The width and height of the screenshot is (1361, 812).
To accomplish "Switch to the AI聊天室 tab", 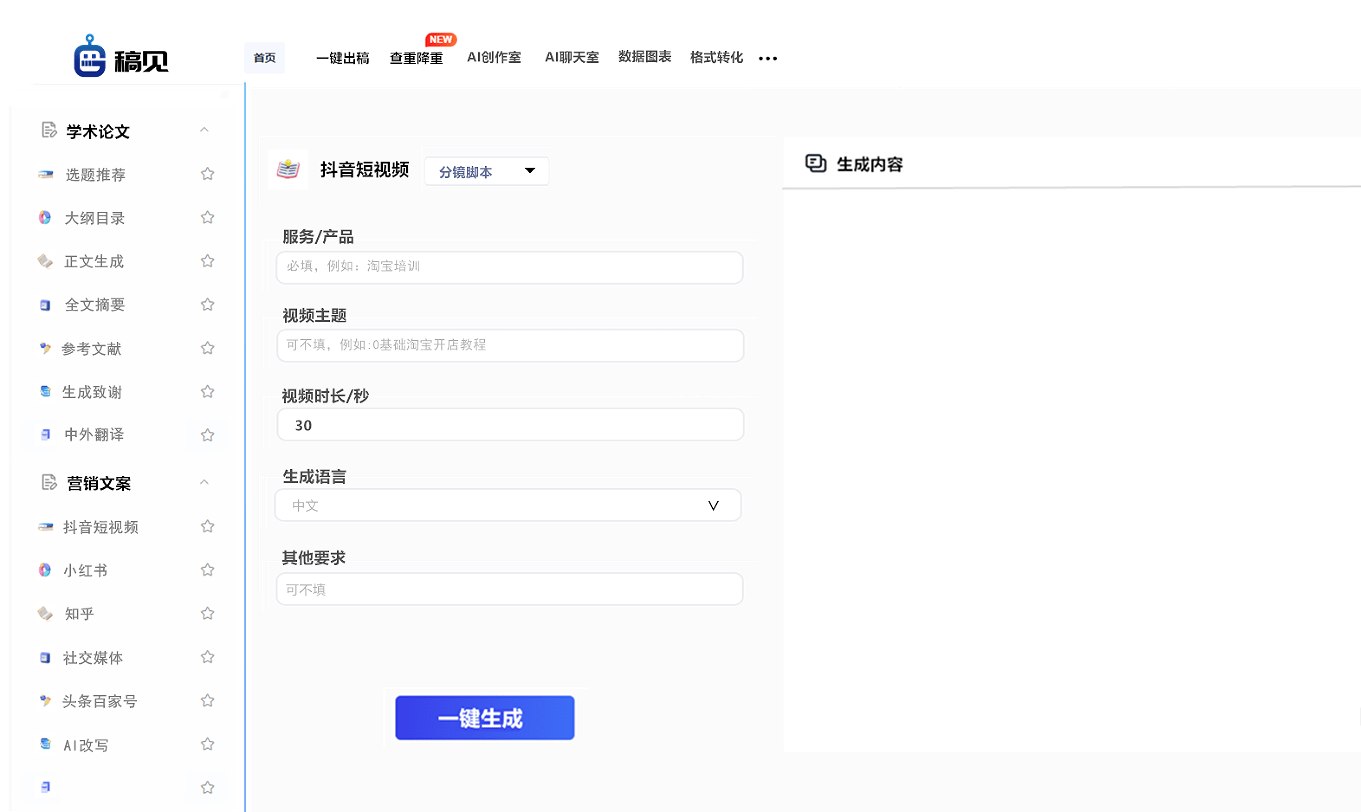I will pyautogui.click(x=571, y=57).
